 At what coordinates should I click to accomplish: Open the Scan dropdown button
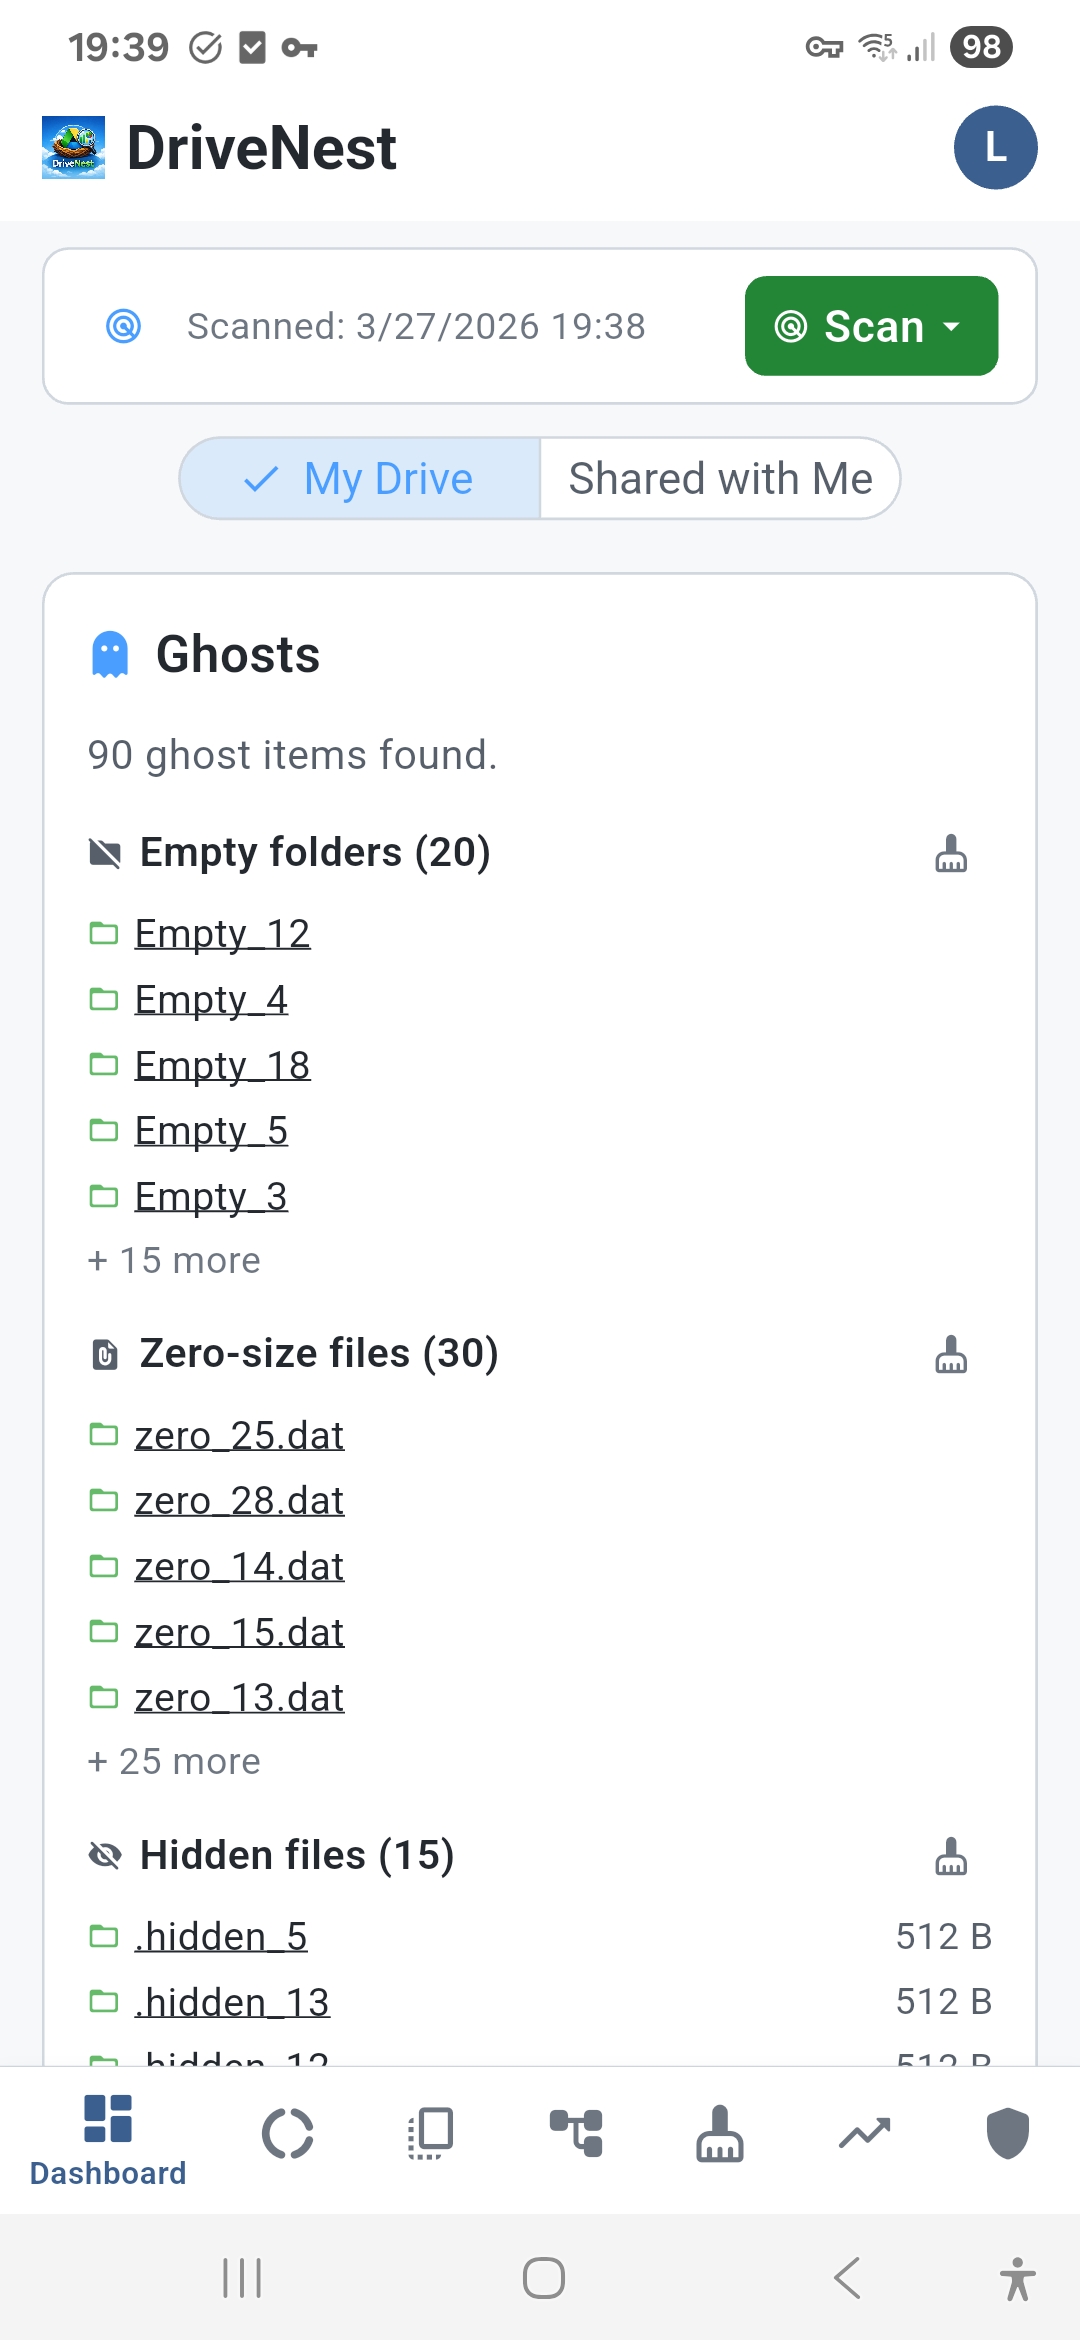click(871, 326)
